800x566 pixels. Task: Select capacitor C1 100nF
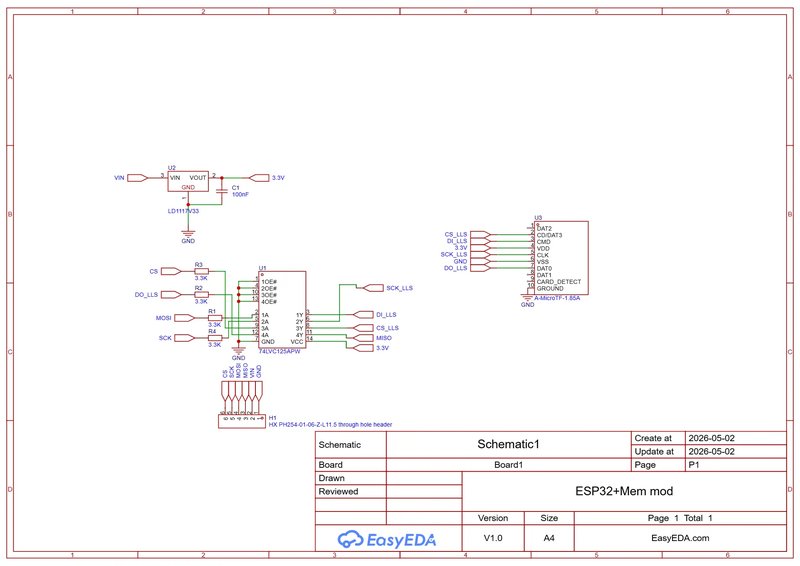[x=222, y=191]
